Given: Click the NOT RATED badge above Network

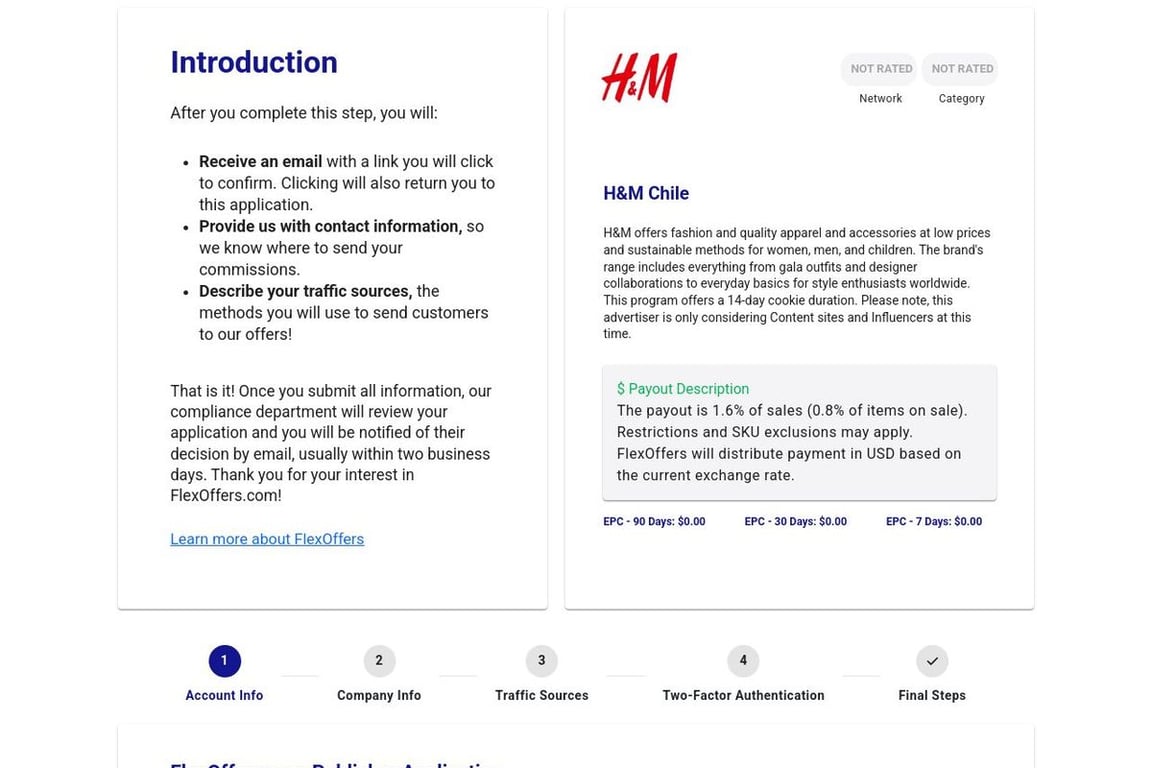Looking at the screenshot, I should [880, 68].
